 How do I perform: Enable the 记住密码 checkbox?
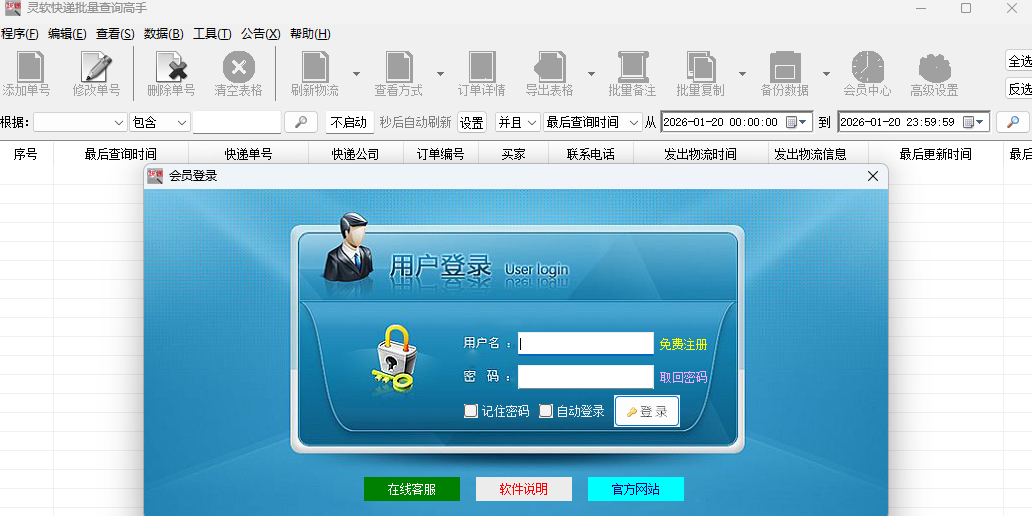point(471,411)
